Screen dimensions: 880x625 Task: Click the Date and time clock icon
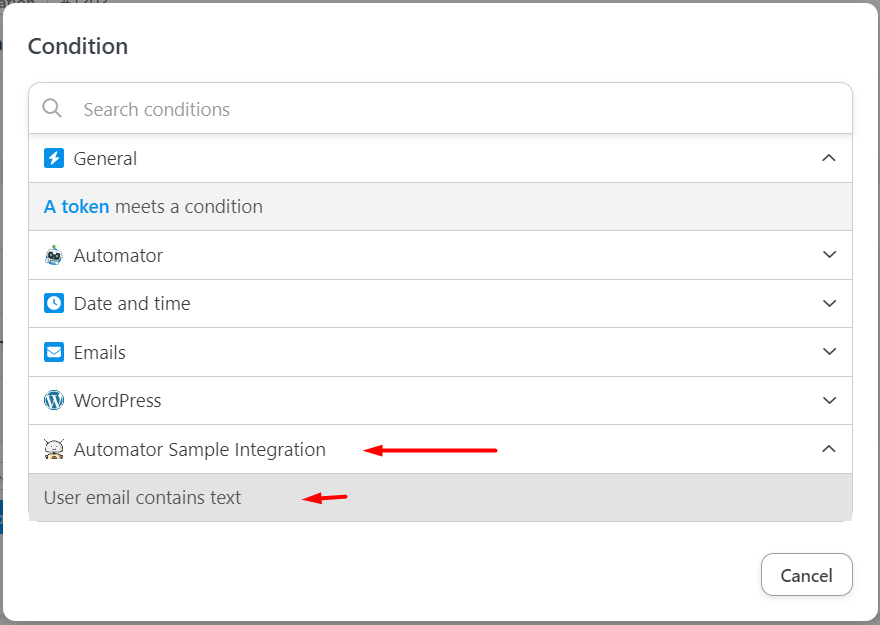coord(54,303)
